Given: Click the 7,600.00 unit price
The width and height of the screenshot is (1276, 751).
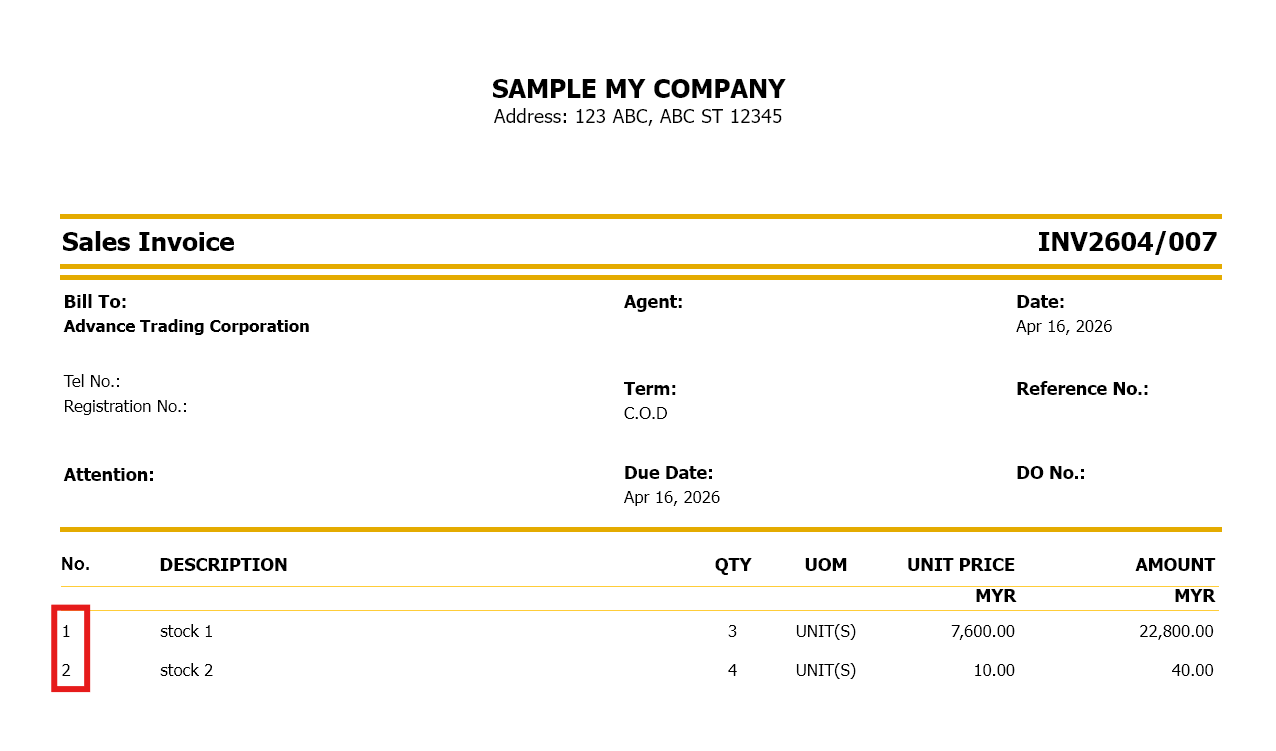Looking at the screenshot, I should [x=979, y=631].
